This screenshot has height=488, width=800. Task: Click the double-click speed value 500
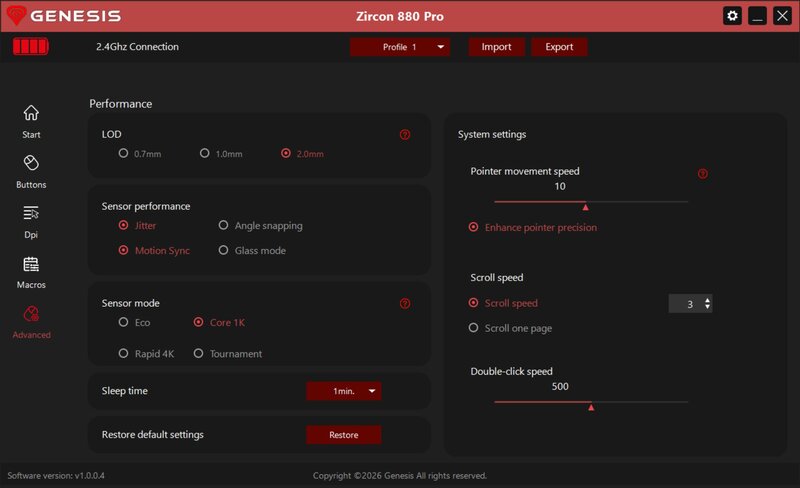(560, 386)
